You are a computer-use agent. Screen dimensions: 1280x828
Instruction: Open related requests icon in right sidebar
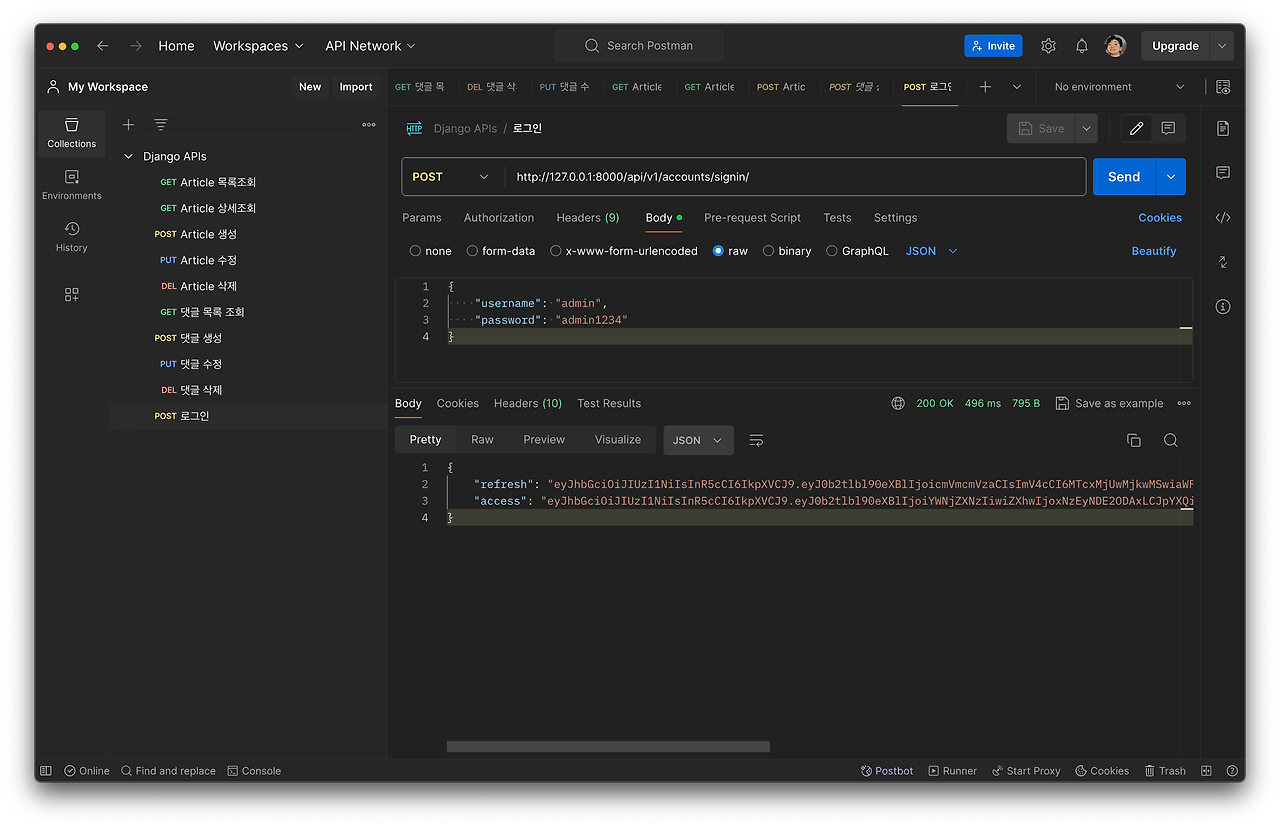(x=1223, y=262)
